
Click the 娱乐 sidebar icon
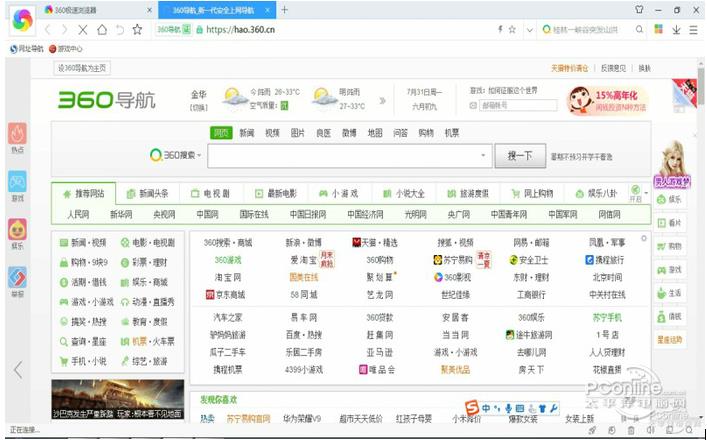click(x=17, y=232)
